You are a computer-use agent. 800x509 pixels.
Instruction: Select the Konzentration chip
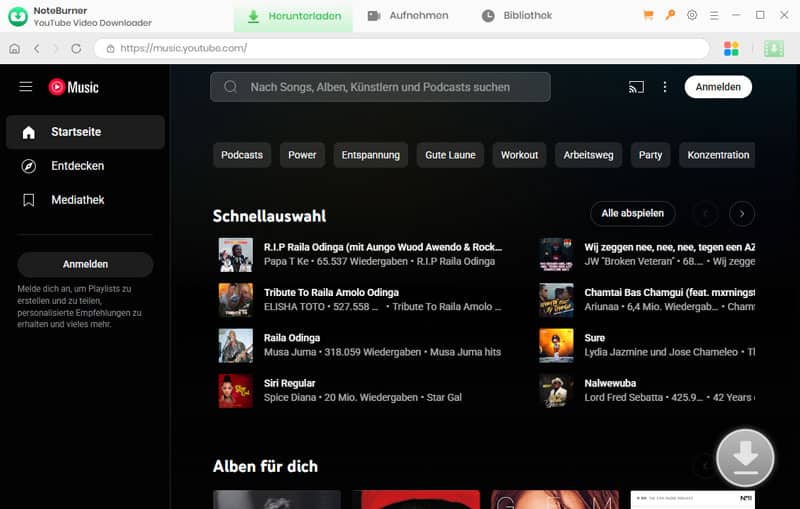(717, 155)
